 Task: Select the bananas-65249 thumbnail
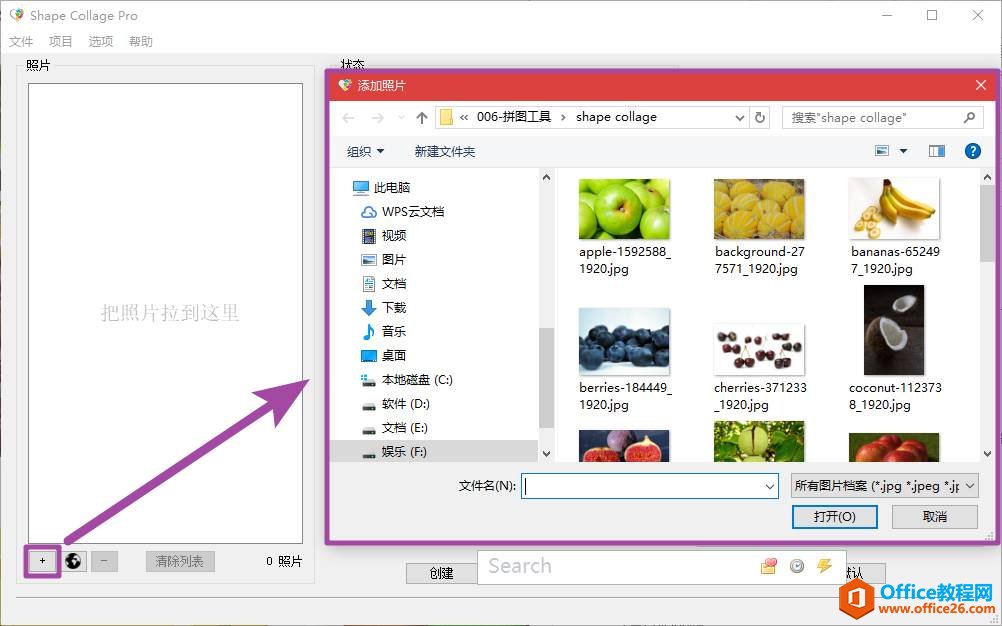(893, 208)
